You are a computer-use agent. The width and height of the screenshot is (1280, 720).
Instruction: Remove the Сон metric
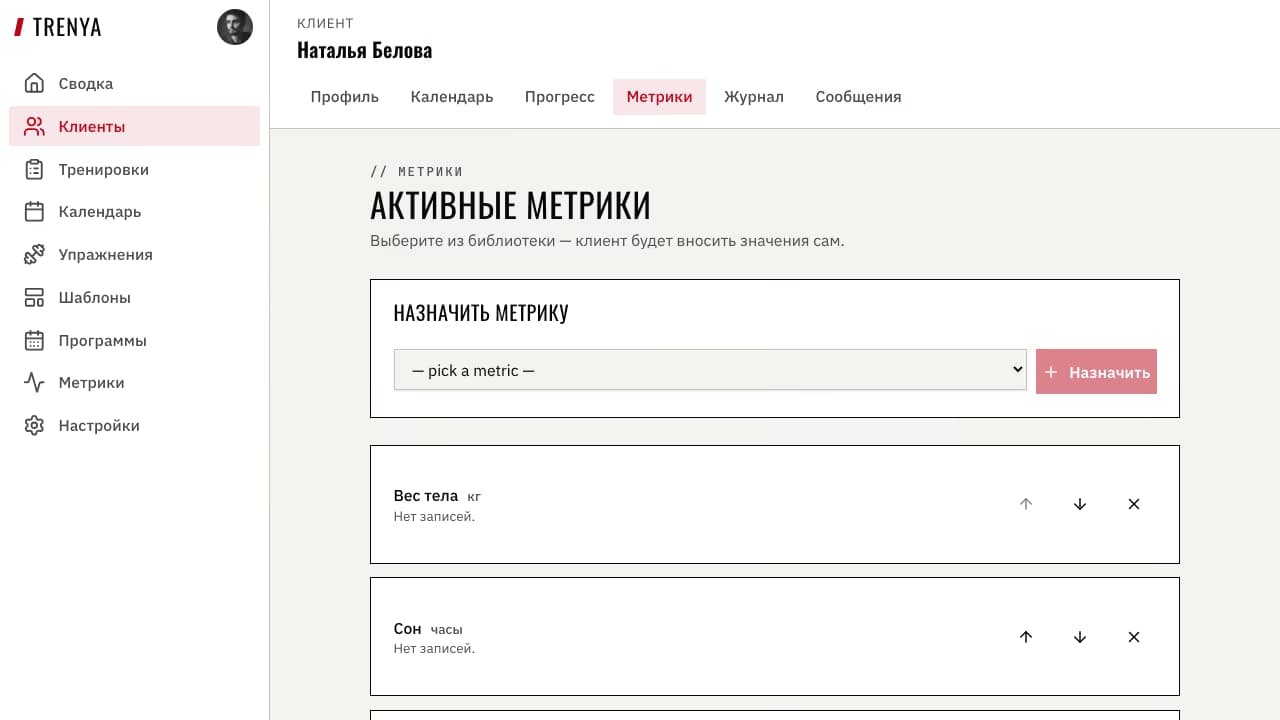[1134, 637]
